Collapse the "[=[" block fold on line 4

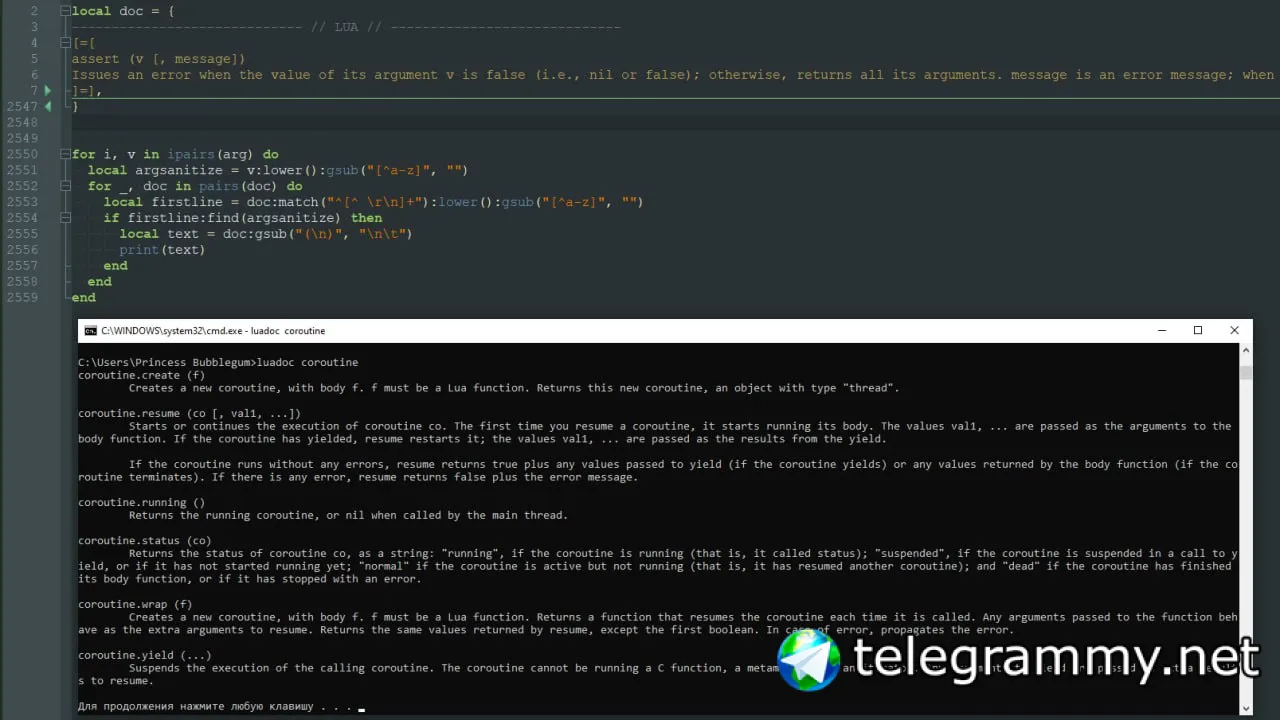point(65,43)
